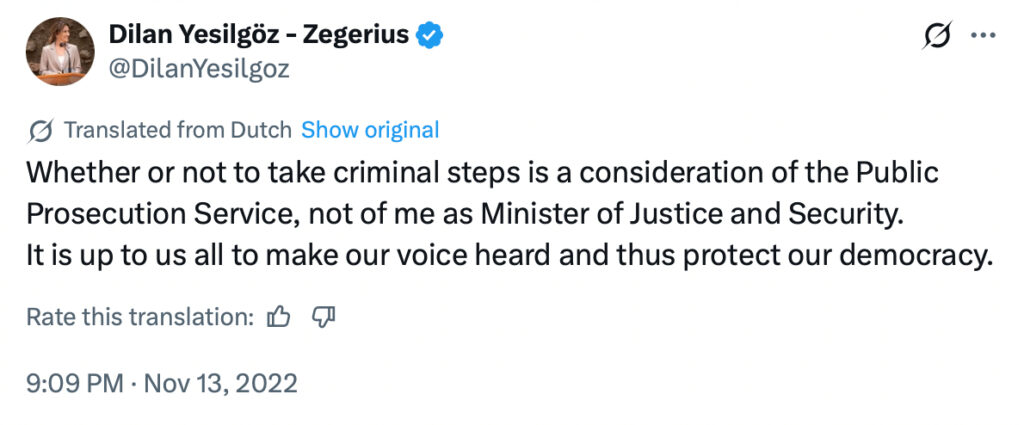The height and width of the screenshot is (425, 1024).
Task: Click the "Show original" link
Action: (370, 130)
